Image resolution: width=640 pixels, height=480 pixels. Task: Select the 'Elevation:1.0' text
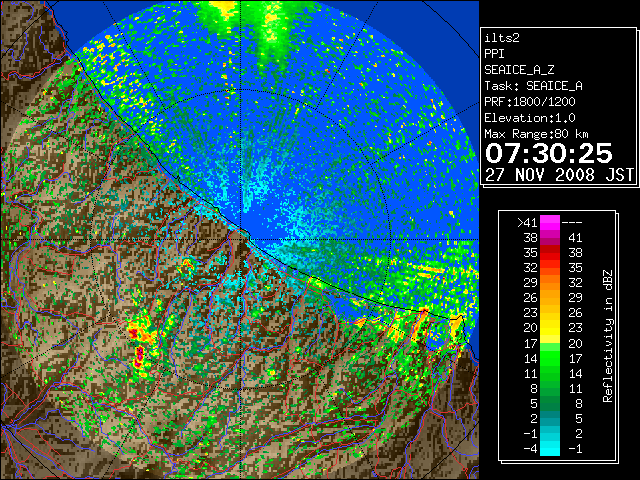tap(529, 118)
